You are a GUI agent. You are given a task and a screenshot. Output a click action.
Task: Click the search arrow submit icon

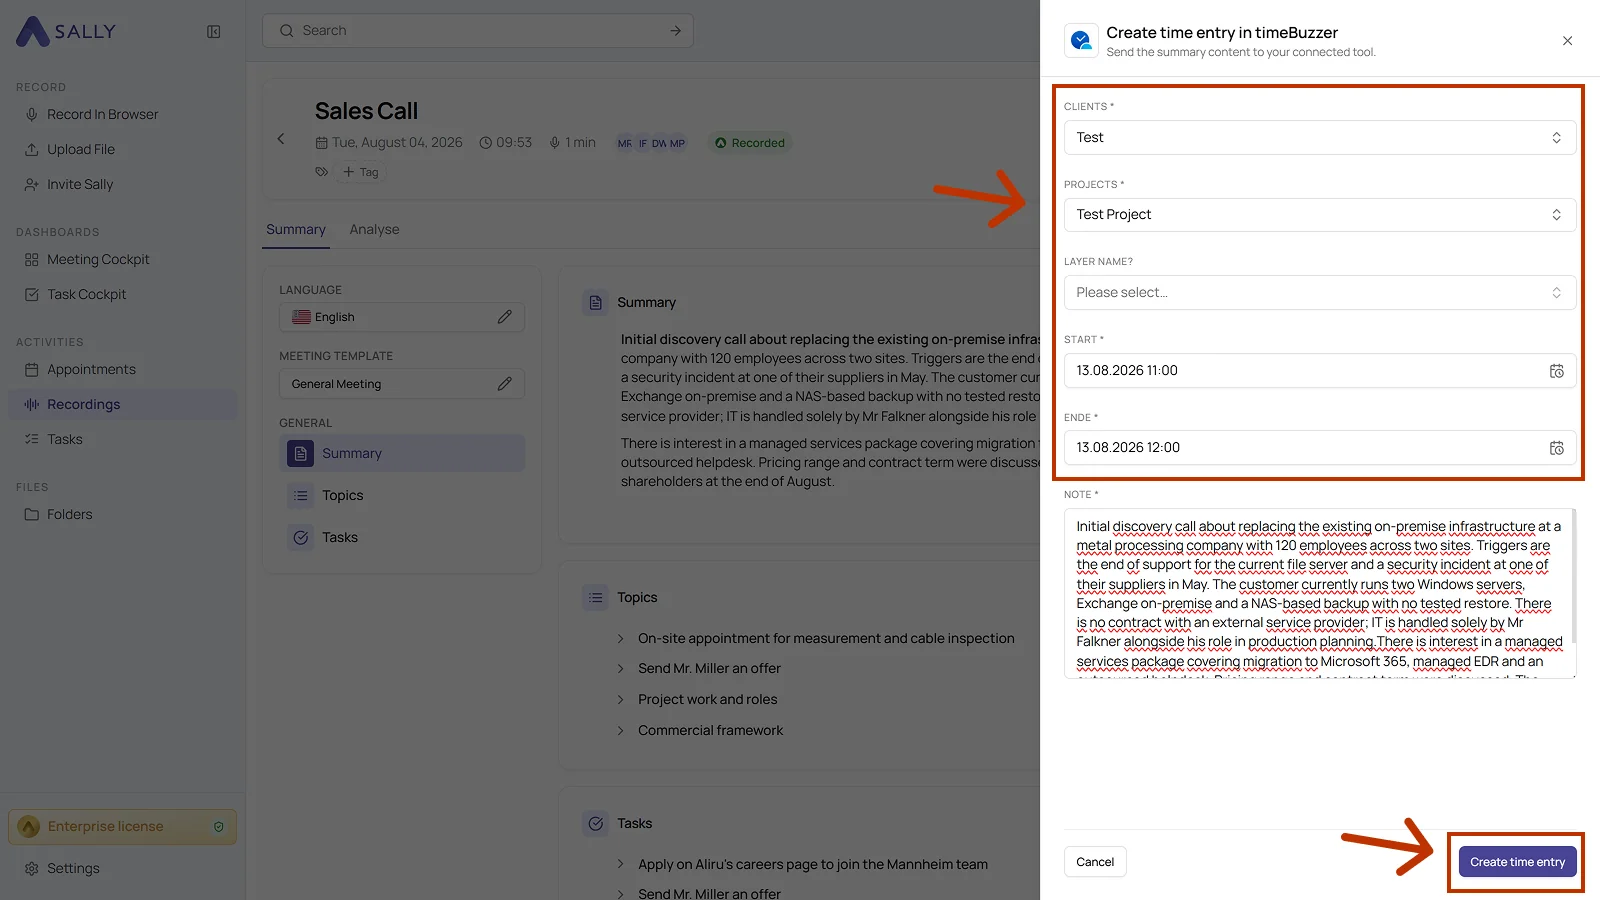click(x=675, y=31)
